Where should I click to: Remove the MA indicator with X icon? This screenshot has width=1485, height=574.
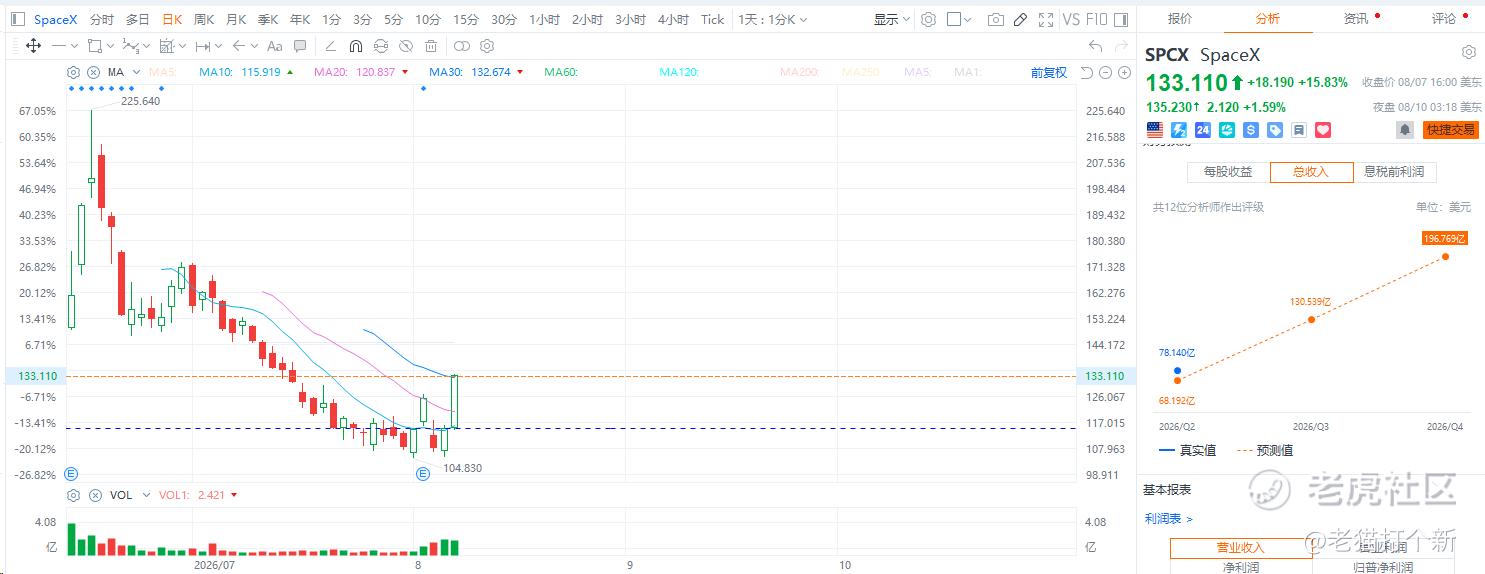[94, 72]
